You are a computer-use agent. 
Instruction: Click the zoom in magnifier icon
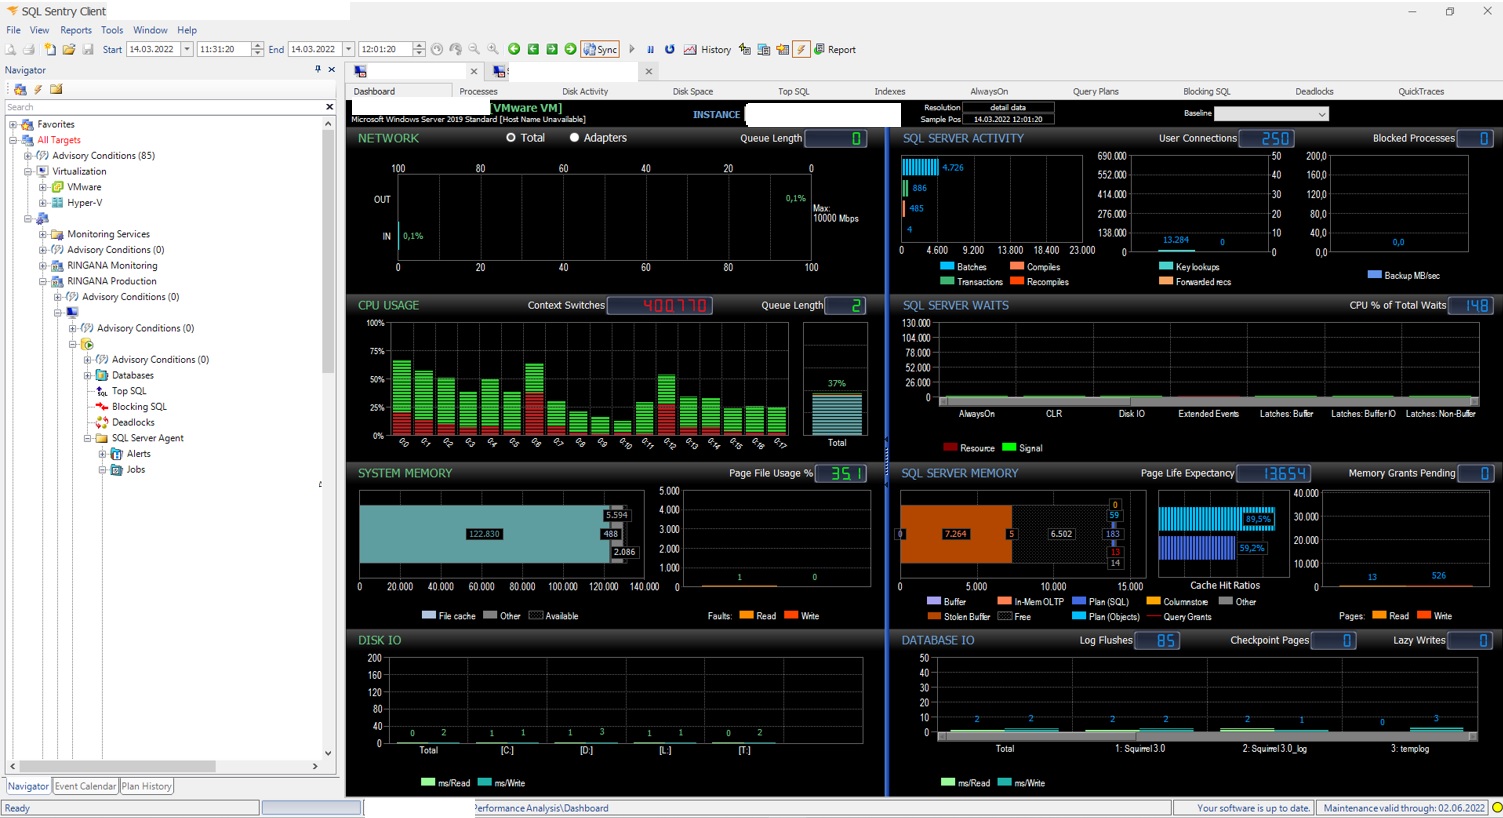tap(493, 49)
